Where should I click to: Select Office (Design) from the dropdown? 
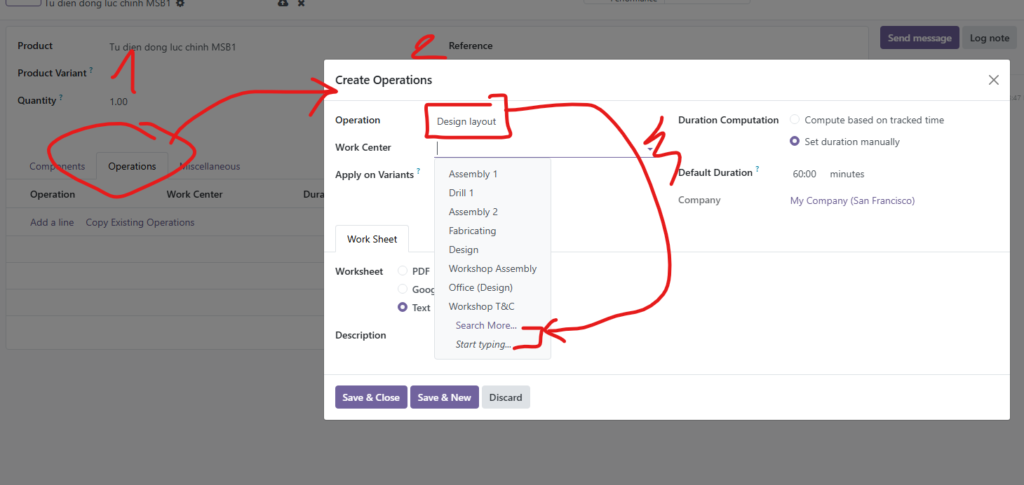coord(486,288)
